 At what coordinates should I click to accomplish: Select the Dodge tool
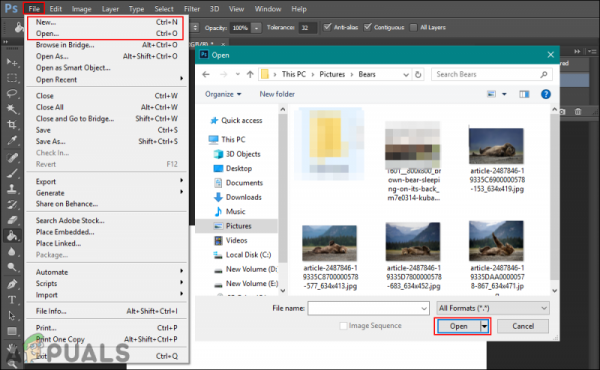point(12,267)
